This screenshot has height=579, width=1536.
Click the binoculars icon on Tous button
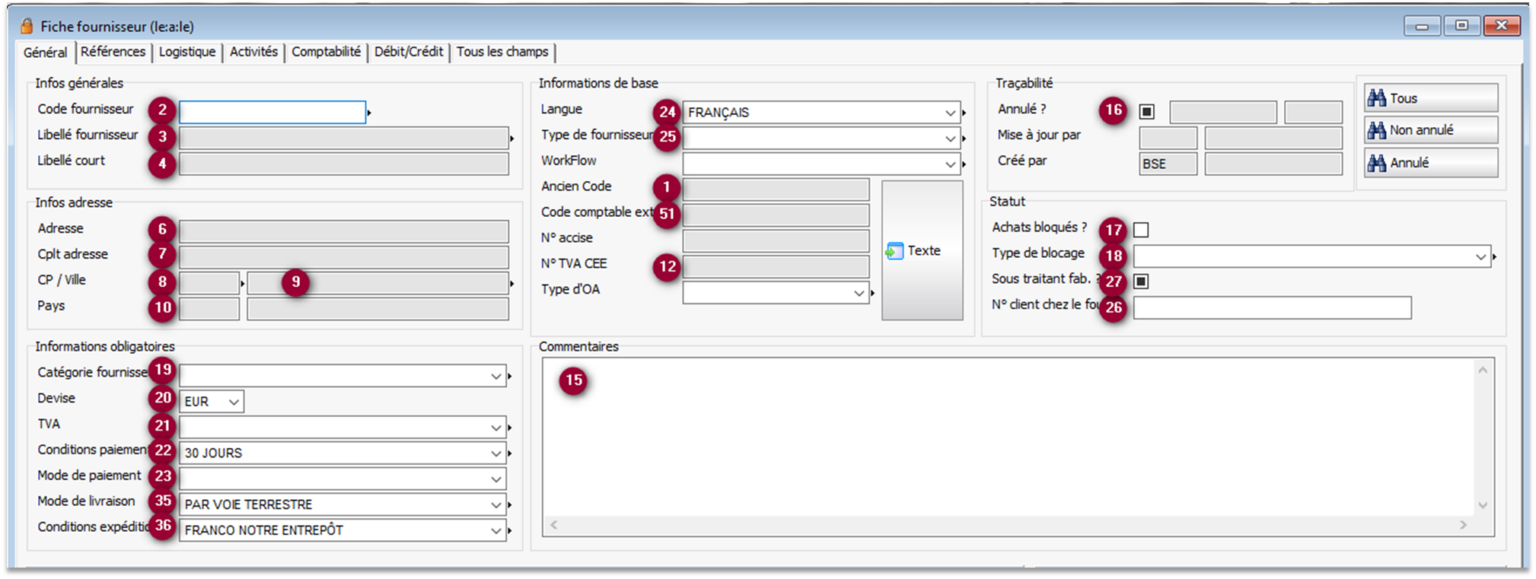click(1377, 98)
